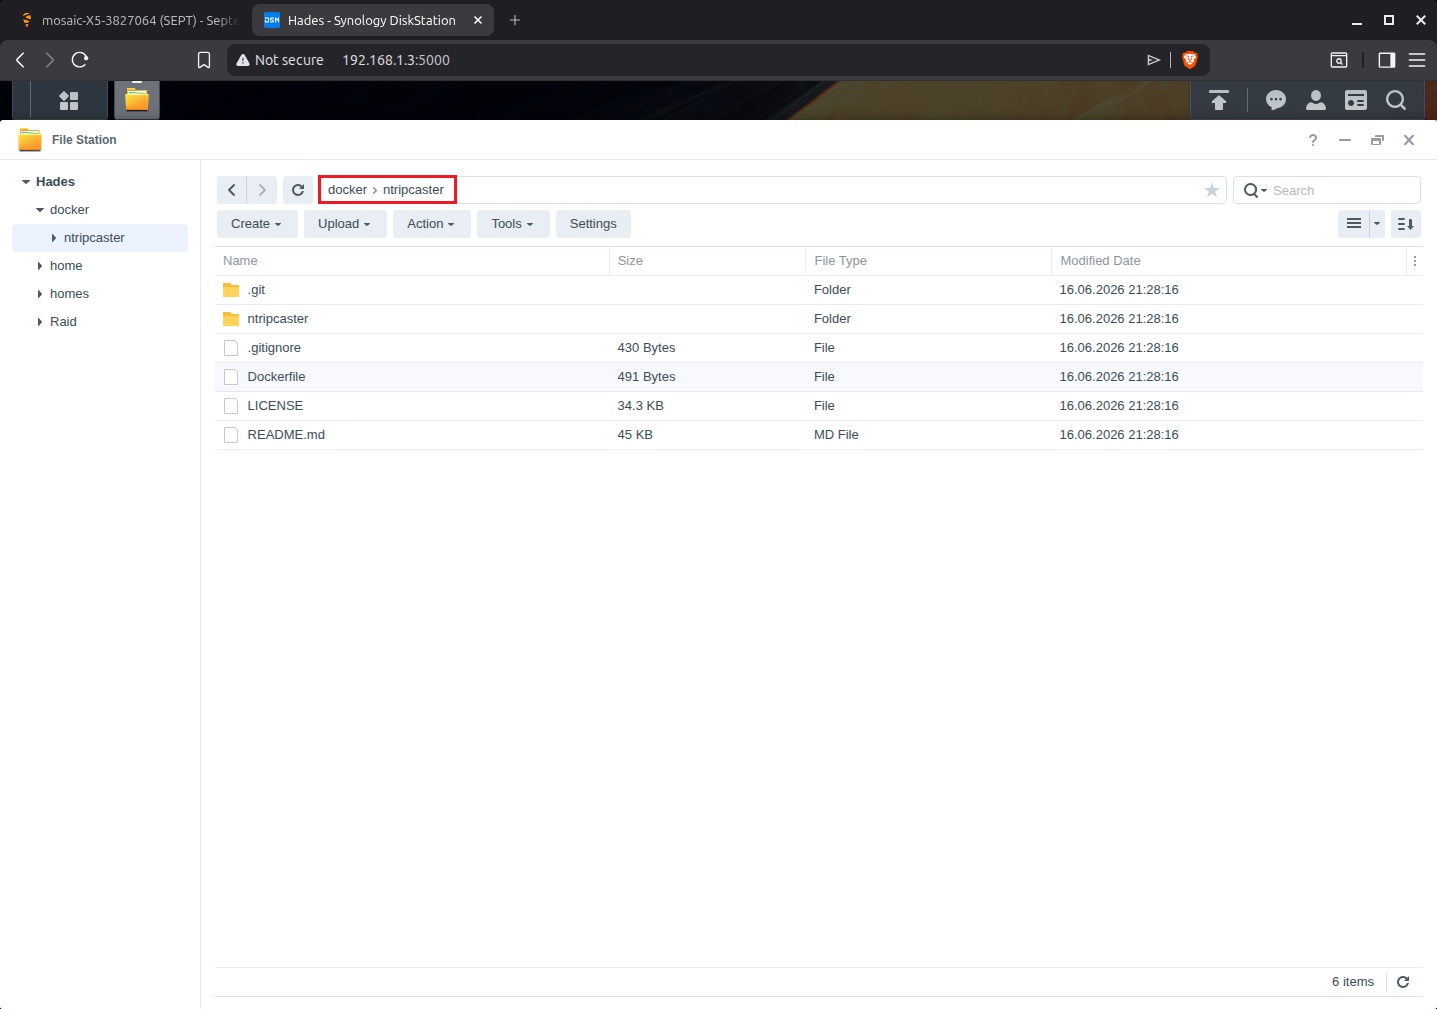Add current folder to favorites star
This screenshot has width=1437, height=1009.
point(1212,190)
